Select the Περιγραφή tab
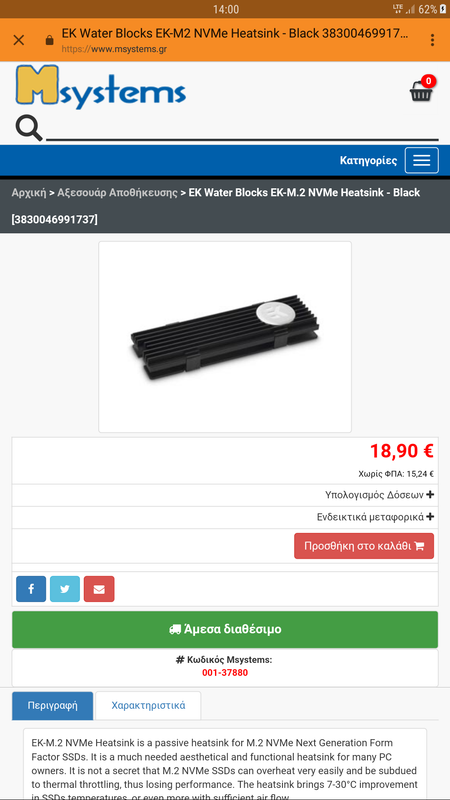 tap(53, 706)
